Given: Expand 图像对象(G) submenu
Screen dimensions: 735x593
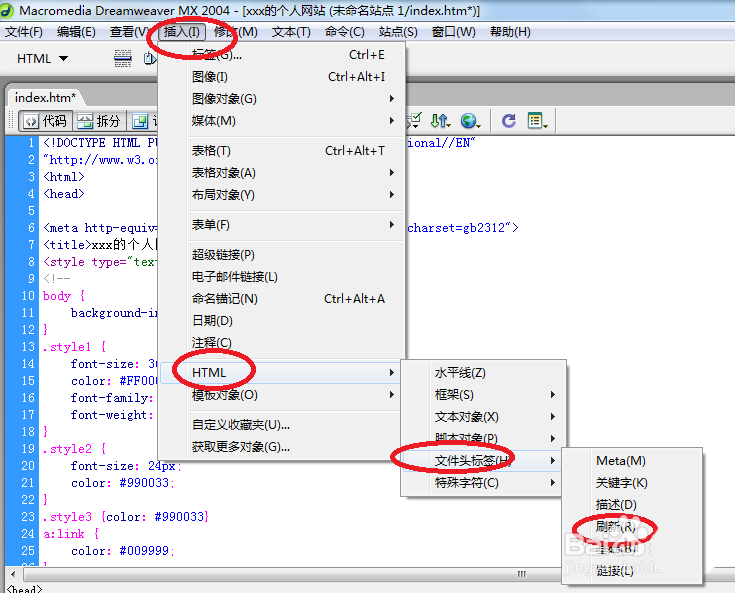Looking at the screenshot, I should (x=283, y=98).
